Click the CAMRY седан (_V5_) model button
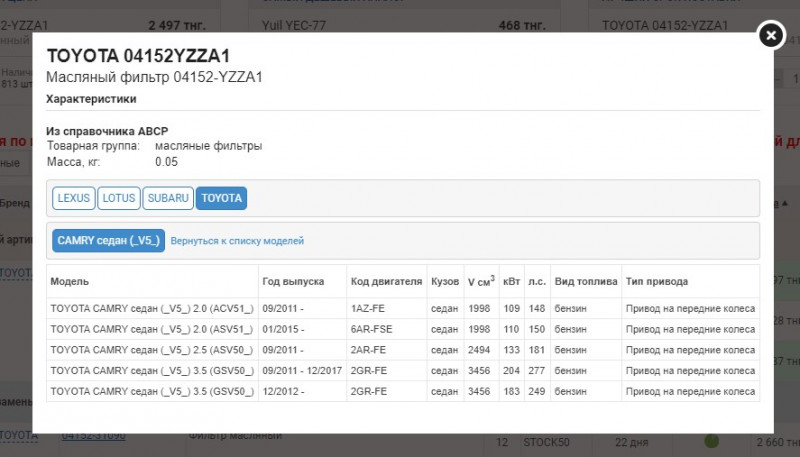This screenshot has height=457, width=800. pyautogui.click(x=108, y=240)
